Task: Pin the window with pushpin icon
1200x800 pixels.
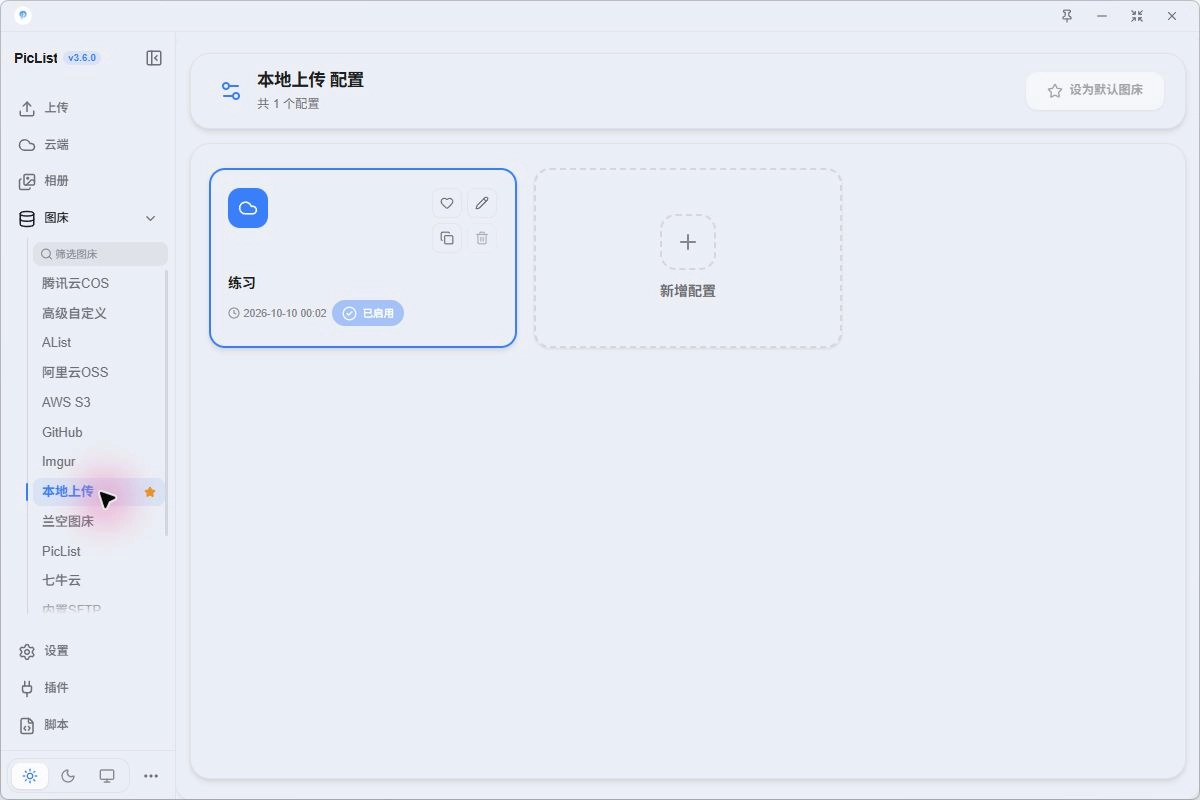Action: (x=1067, y=16)
